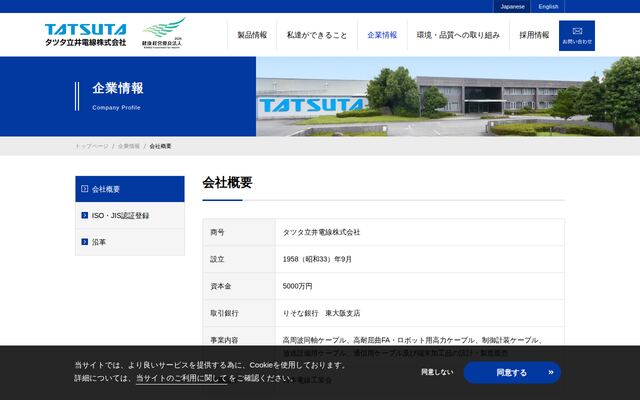Go to 企業情報 breadcrumb link
The width and height of the screenshot is (640, 400).
coord(129,146)
